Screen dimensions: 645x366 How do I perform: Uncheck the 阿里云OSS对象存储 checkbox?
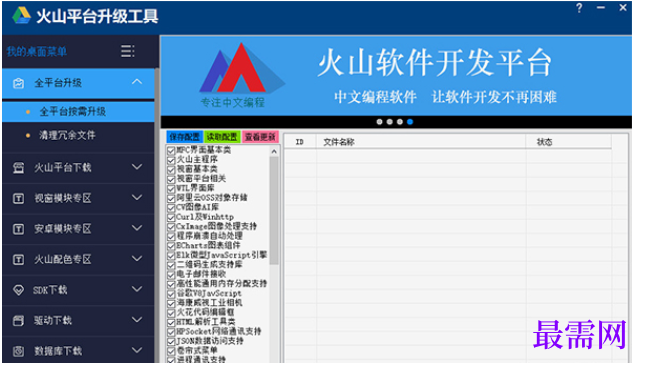171,198
